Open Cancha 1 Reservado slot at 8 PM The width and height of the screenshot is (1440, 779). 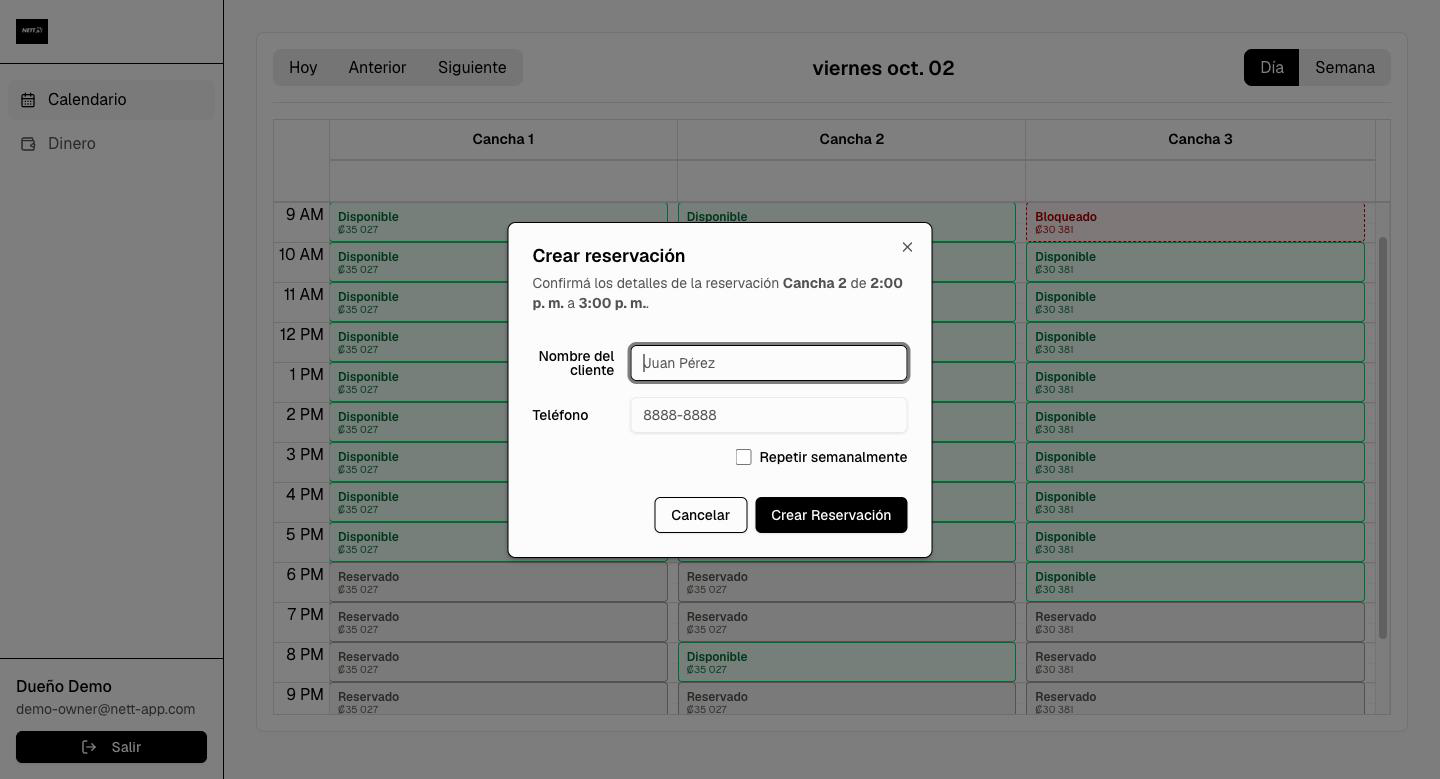pos(498,662)
